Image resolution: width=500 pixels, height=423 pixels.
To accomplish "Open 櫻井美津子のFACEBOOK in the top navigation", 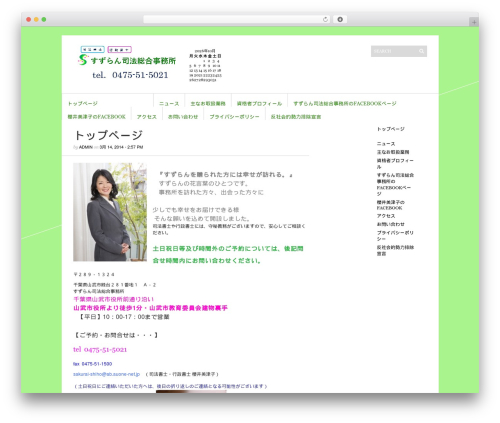I will [96, 117].
